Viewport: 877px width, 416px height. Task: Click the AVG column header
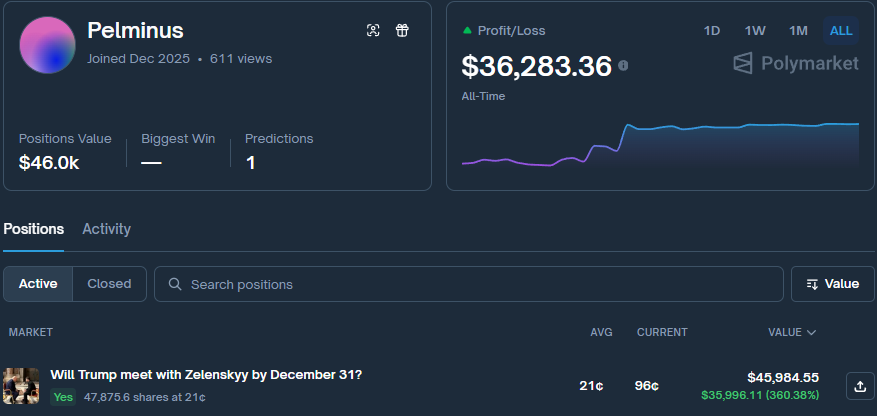pos(601,332)
